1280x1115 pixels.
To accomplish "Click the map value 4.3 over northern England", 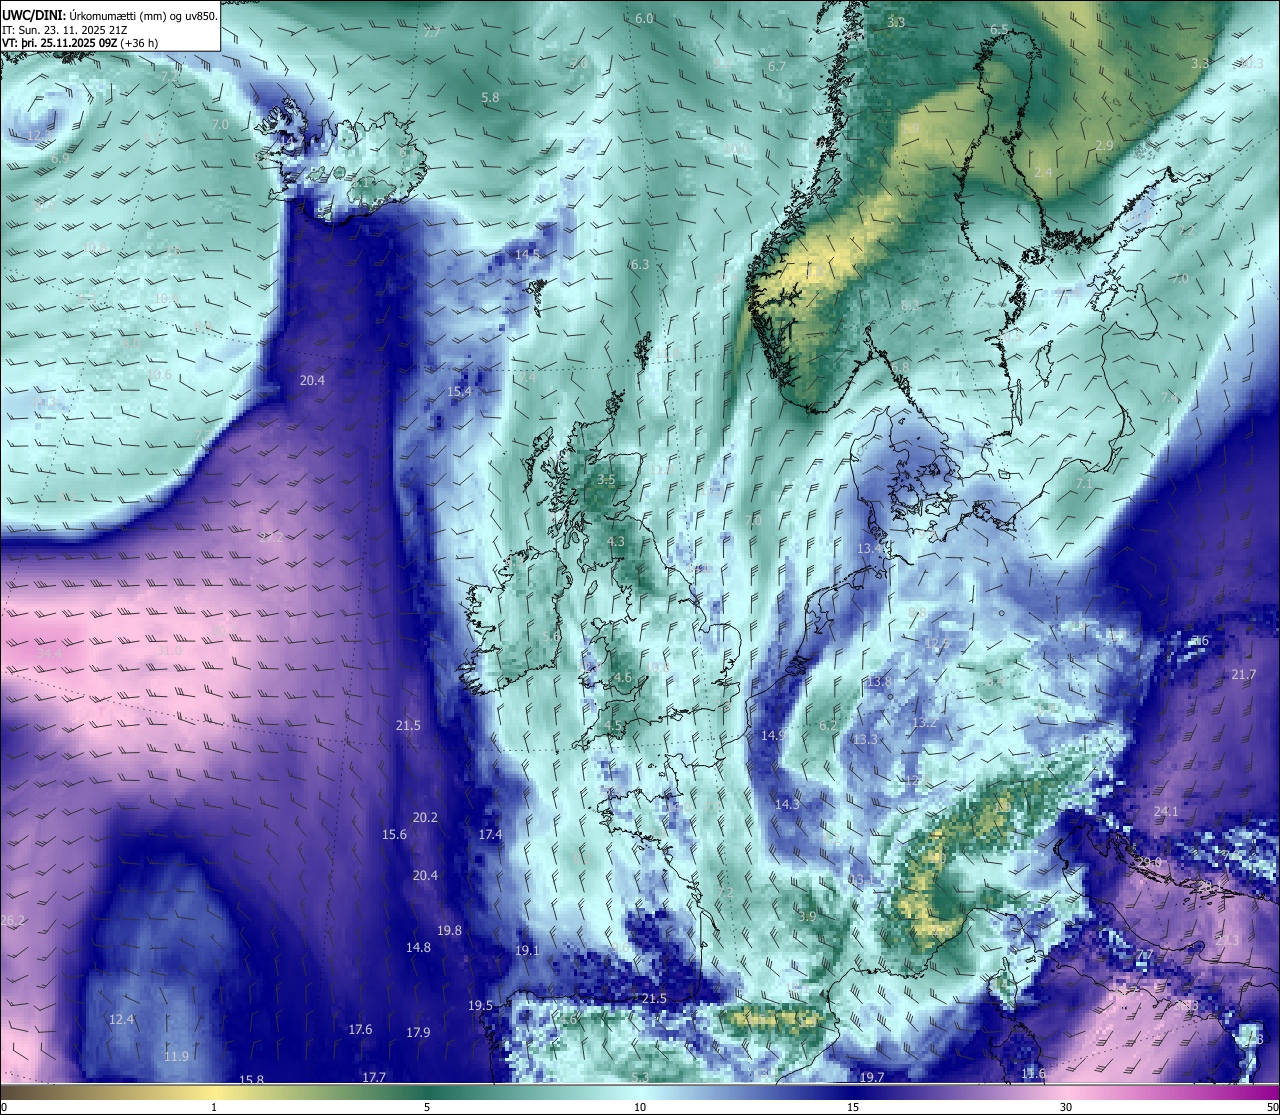I will coord(615,542).
